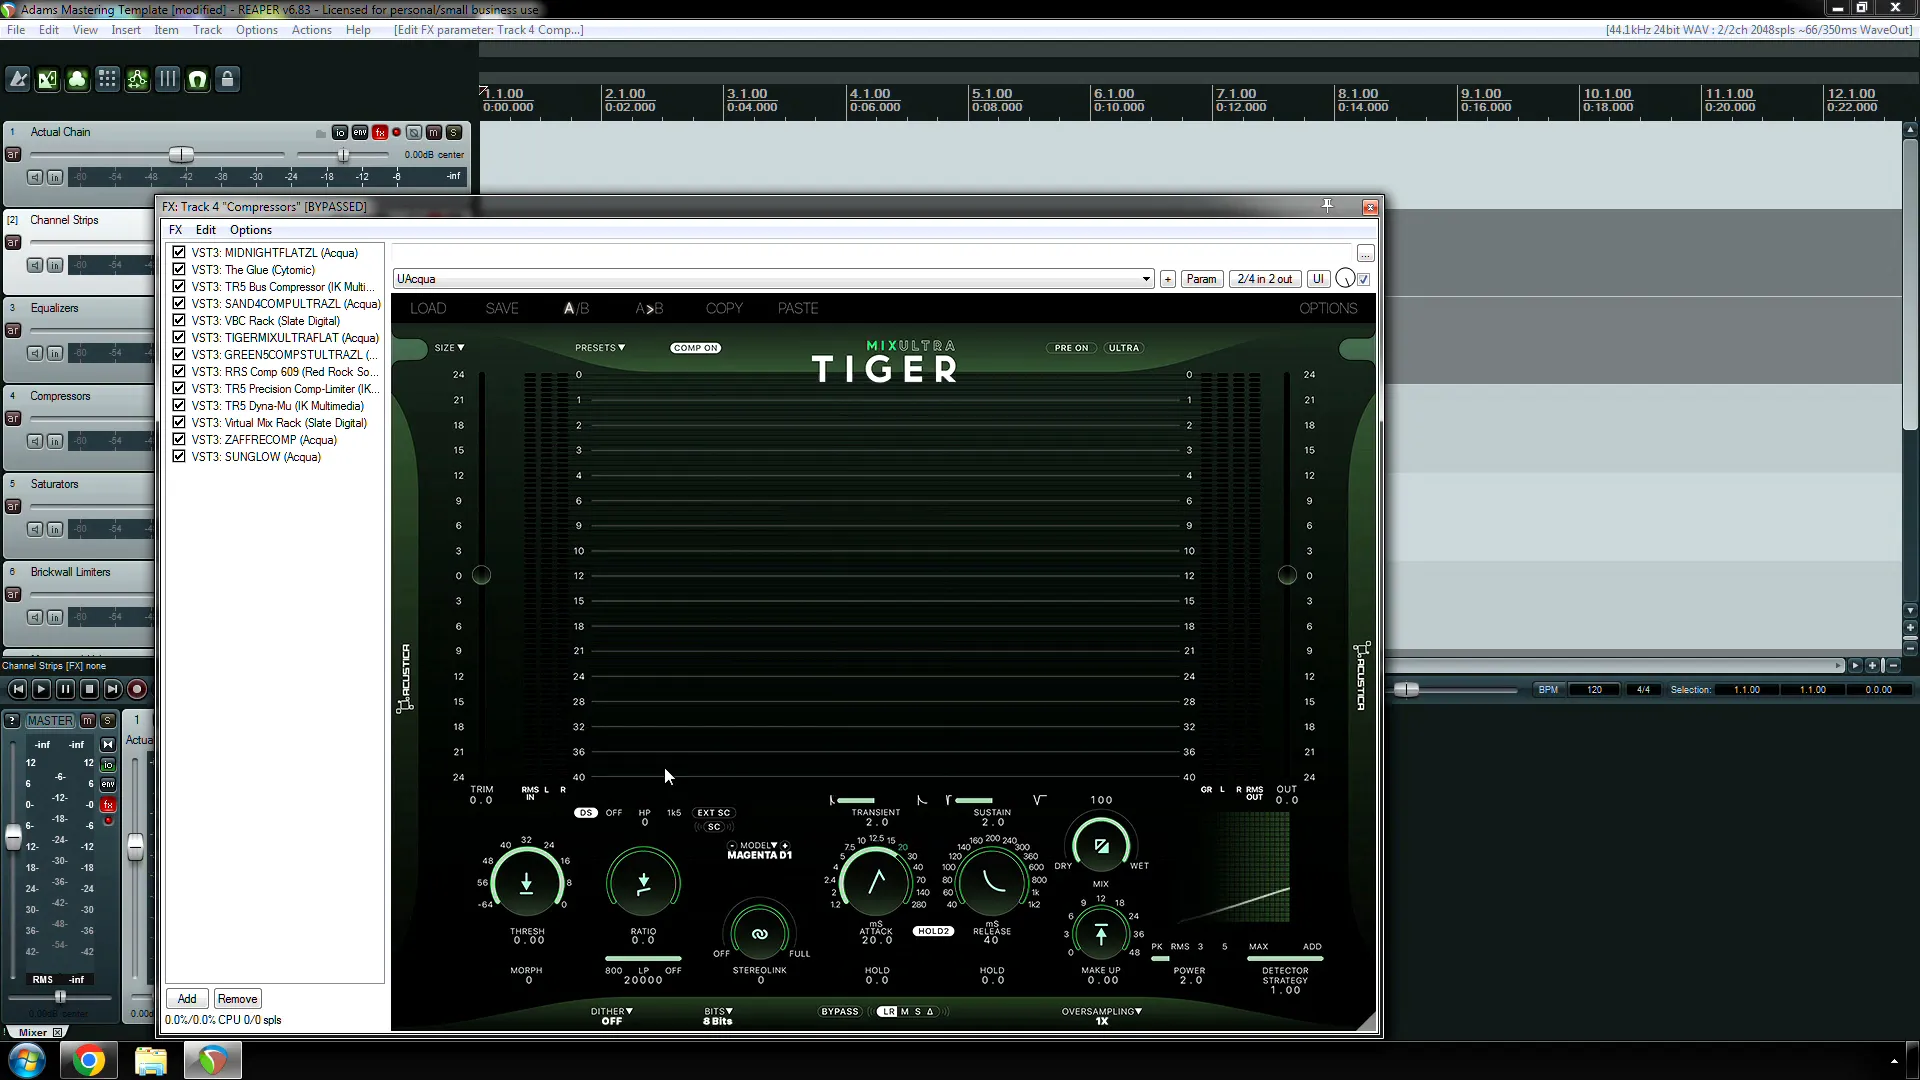Open MASTER track io routing button
Viewport: 1920px width, 1080px height.
tap(108, 764)
